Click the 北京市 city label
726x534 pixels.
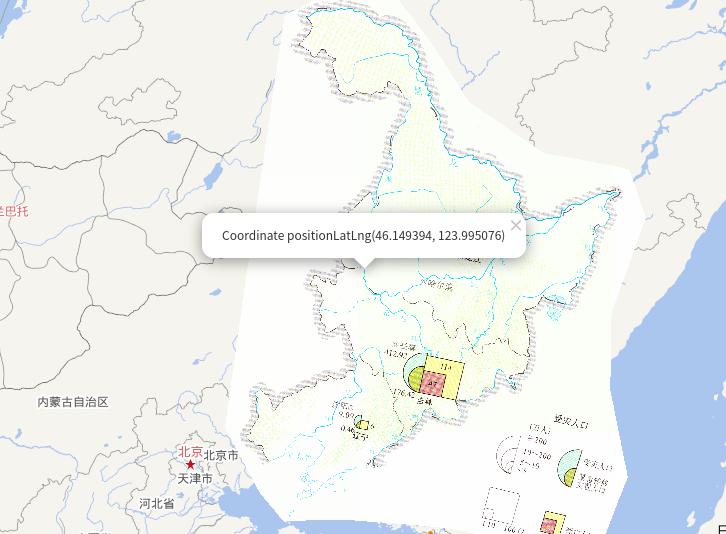221,455
